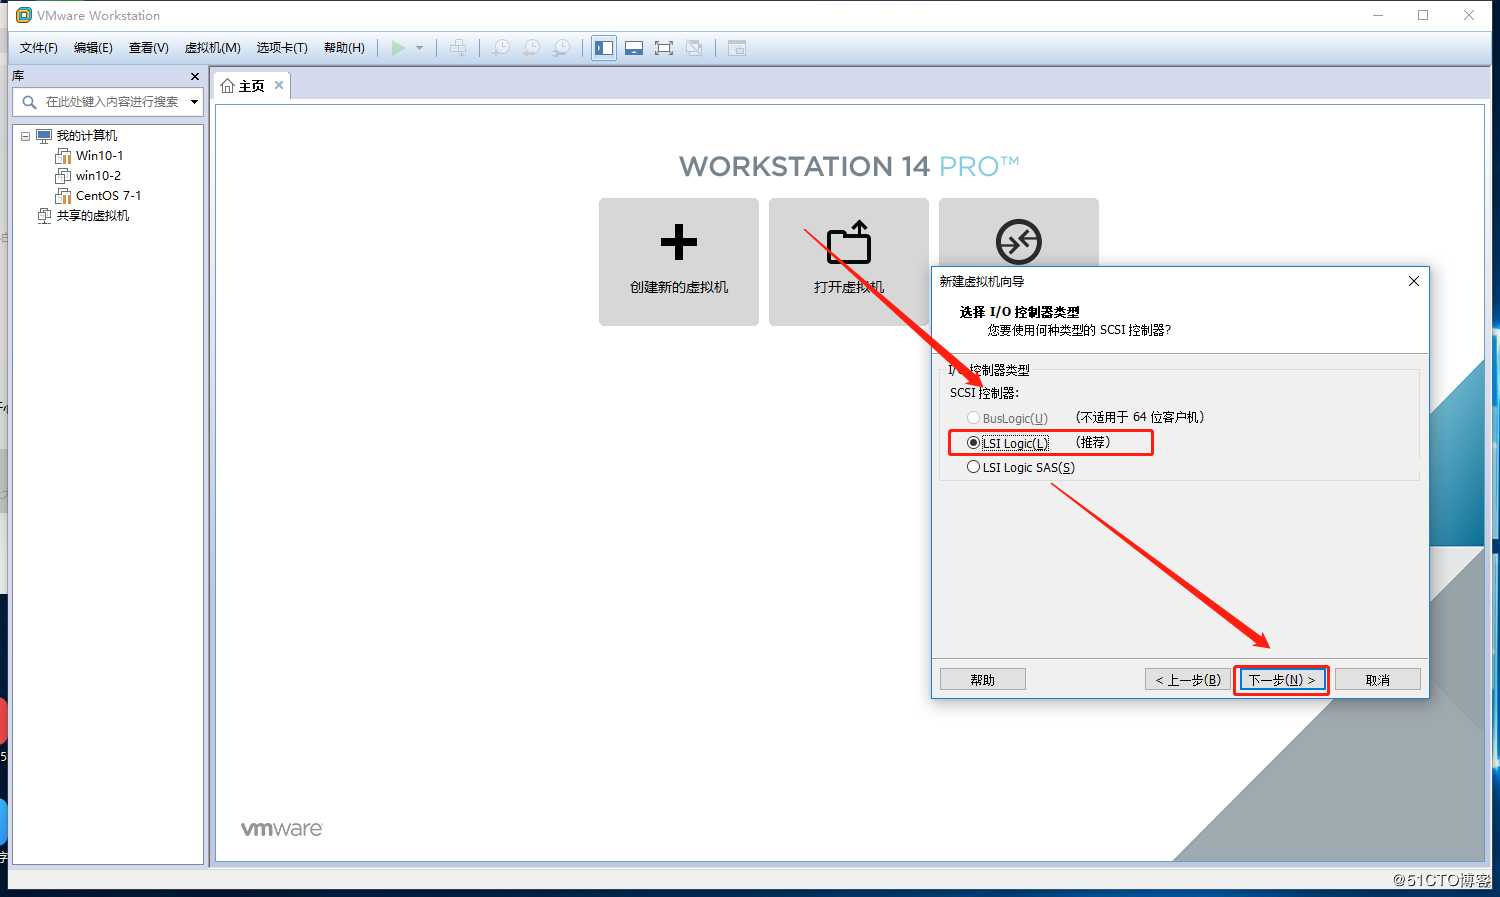
Task: Click the CentOS 7-1 VM icon in tree
Action: pyautogui.click(x=63, y=196)
